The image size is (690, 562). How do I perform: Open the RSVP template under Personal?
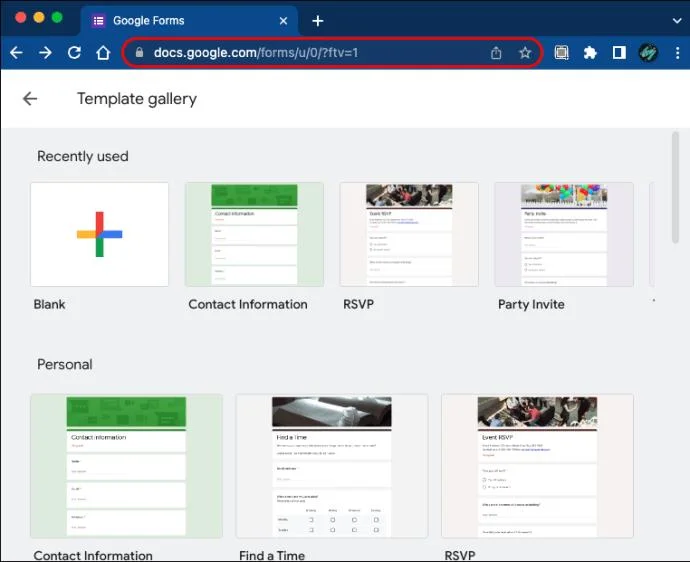click(537, 466)
